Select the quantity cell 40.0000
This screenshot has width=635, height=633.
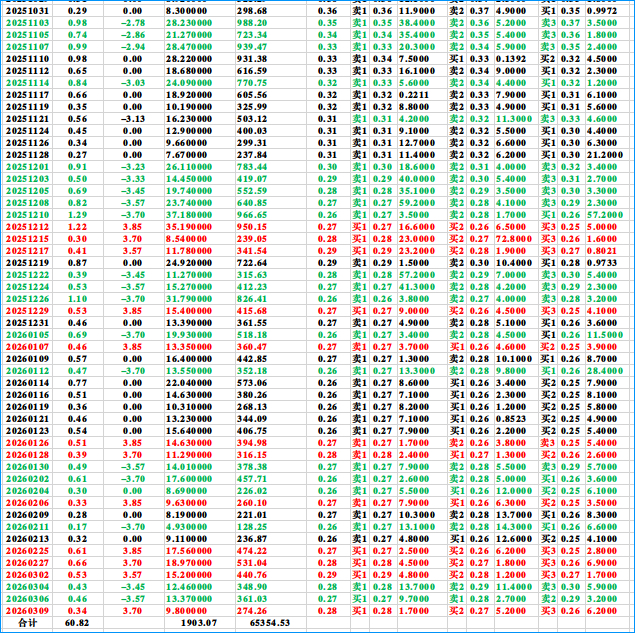tap(417, 179)
